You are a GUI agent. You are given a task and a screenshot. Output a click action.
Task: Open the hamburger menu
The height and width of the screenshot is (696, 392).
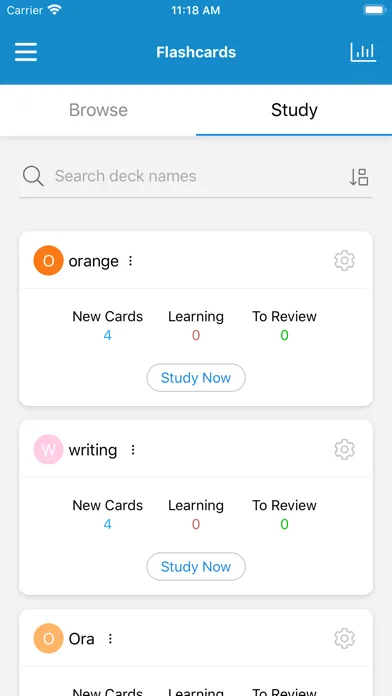pyautogui.click(x=26, y=52)
